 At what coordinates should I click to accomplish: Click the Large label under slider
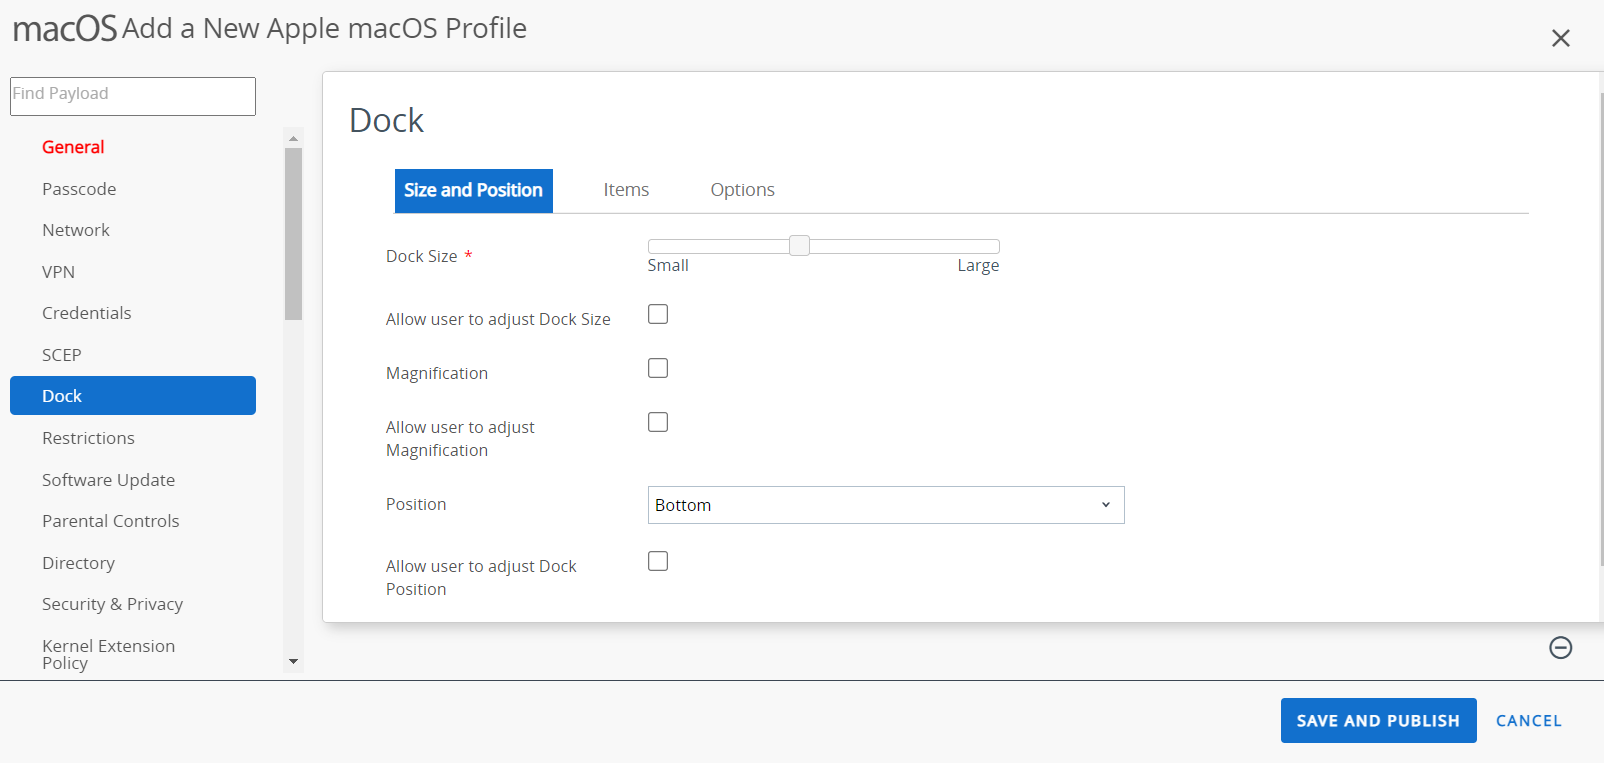(978, 266)
